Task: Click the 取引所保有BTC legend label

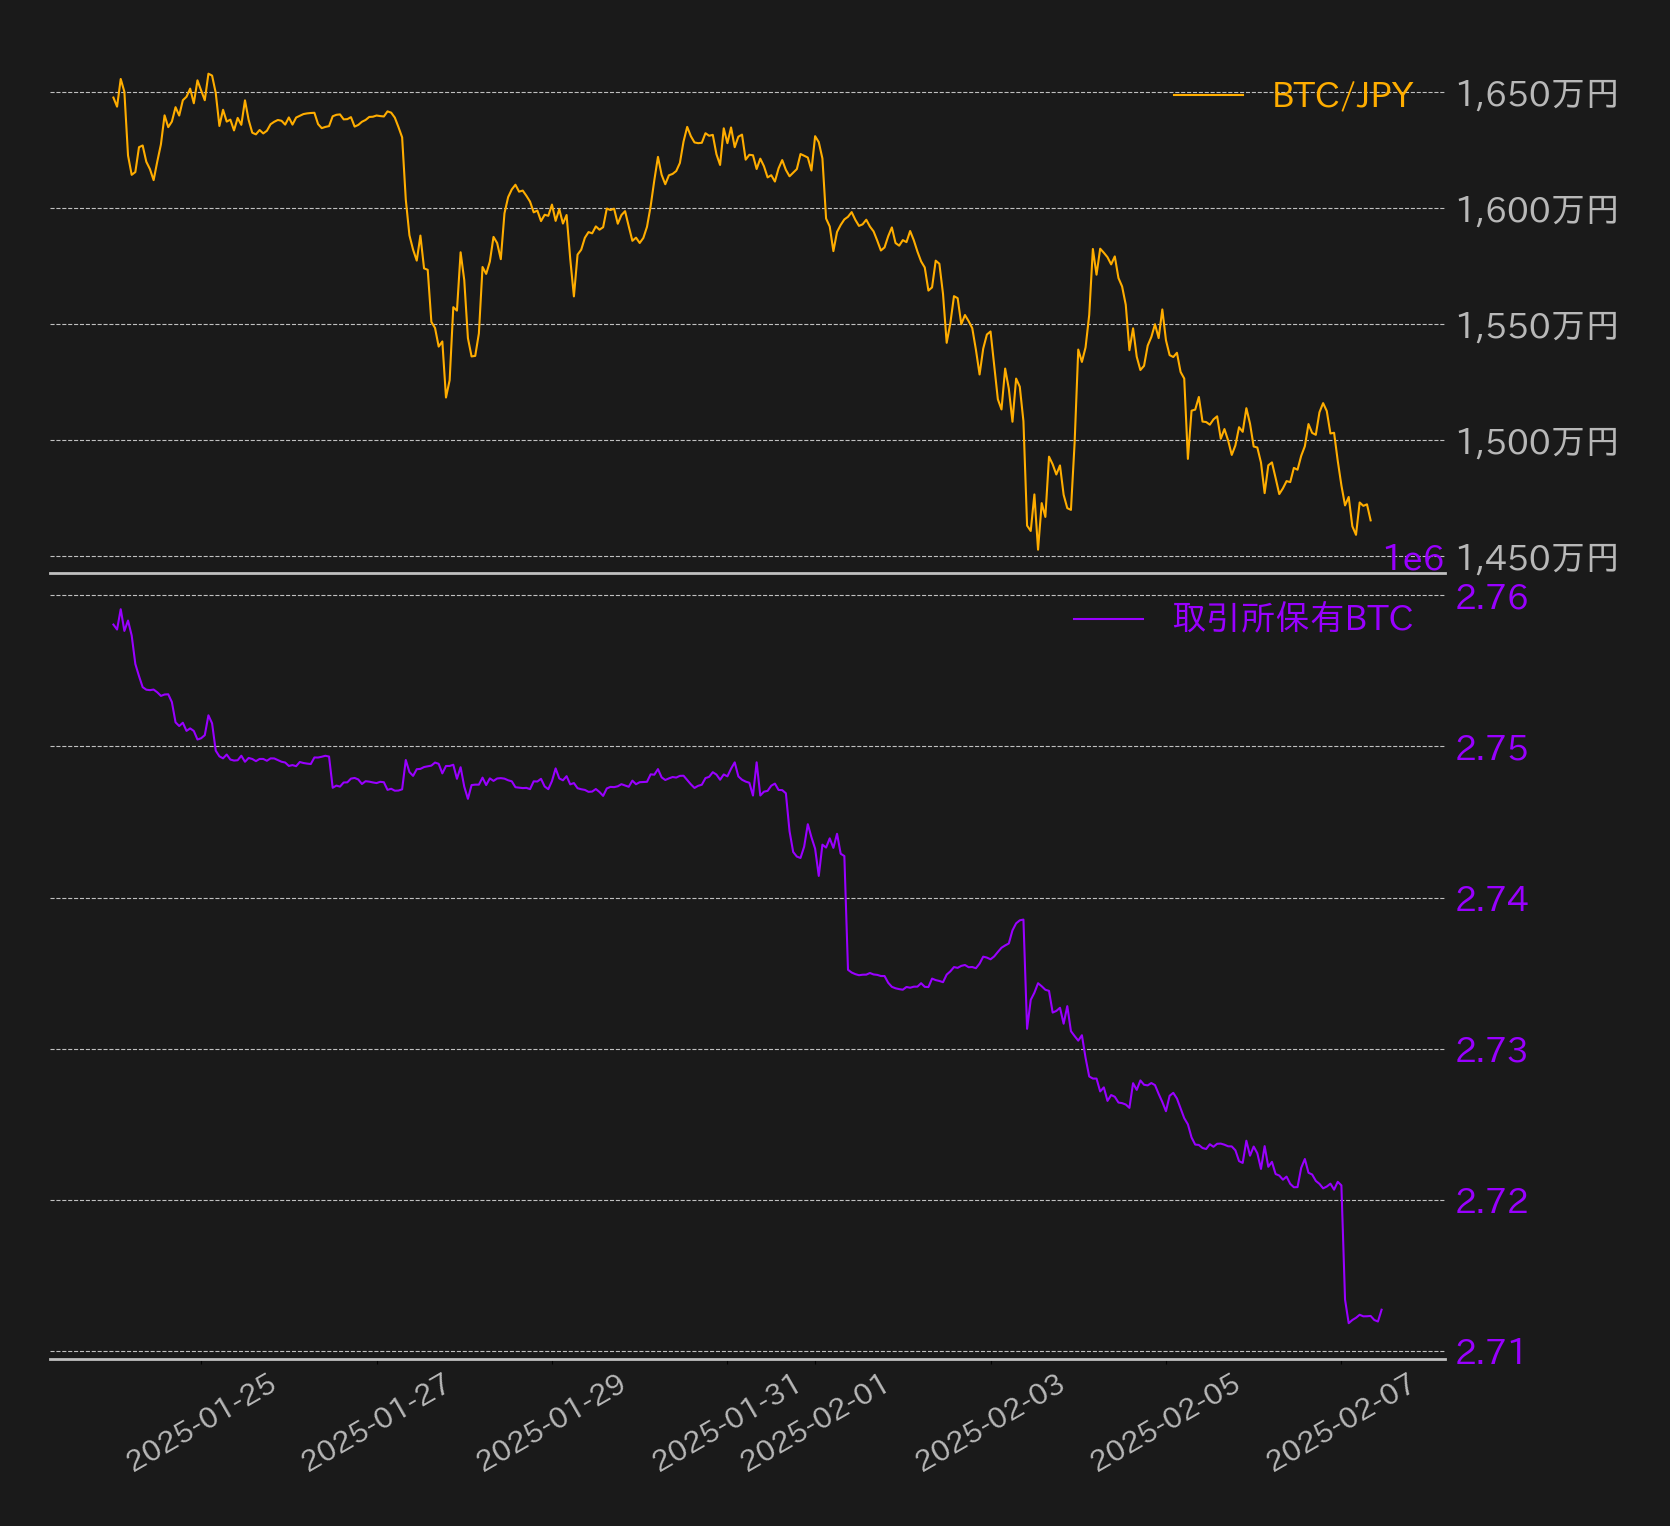Action: 1293,618
